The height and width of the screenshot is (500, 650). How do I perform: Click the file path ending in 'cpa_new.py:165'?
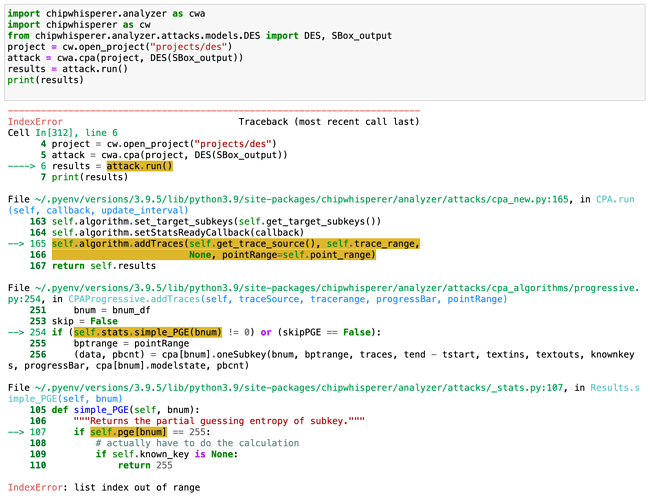(301, 199)
